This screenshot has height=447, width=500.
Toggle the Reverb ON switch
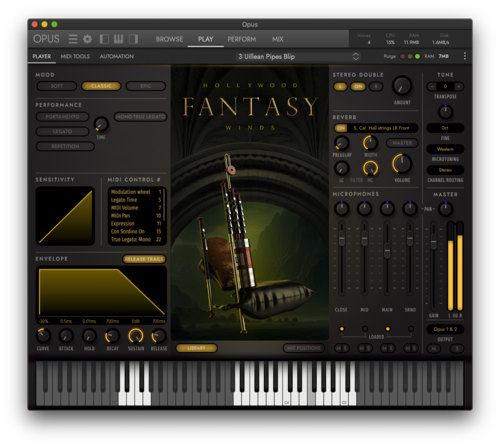[340, 128]
